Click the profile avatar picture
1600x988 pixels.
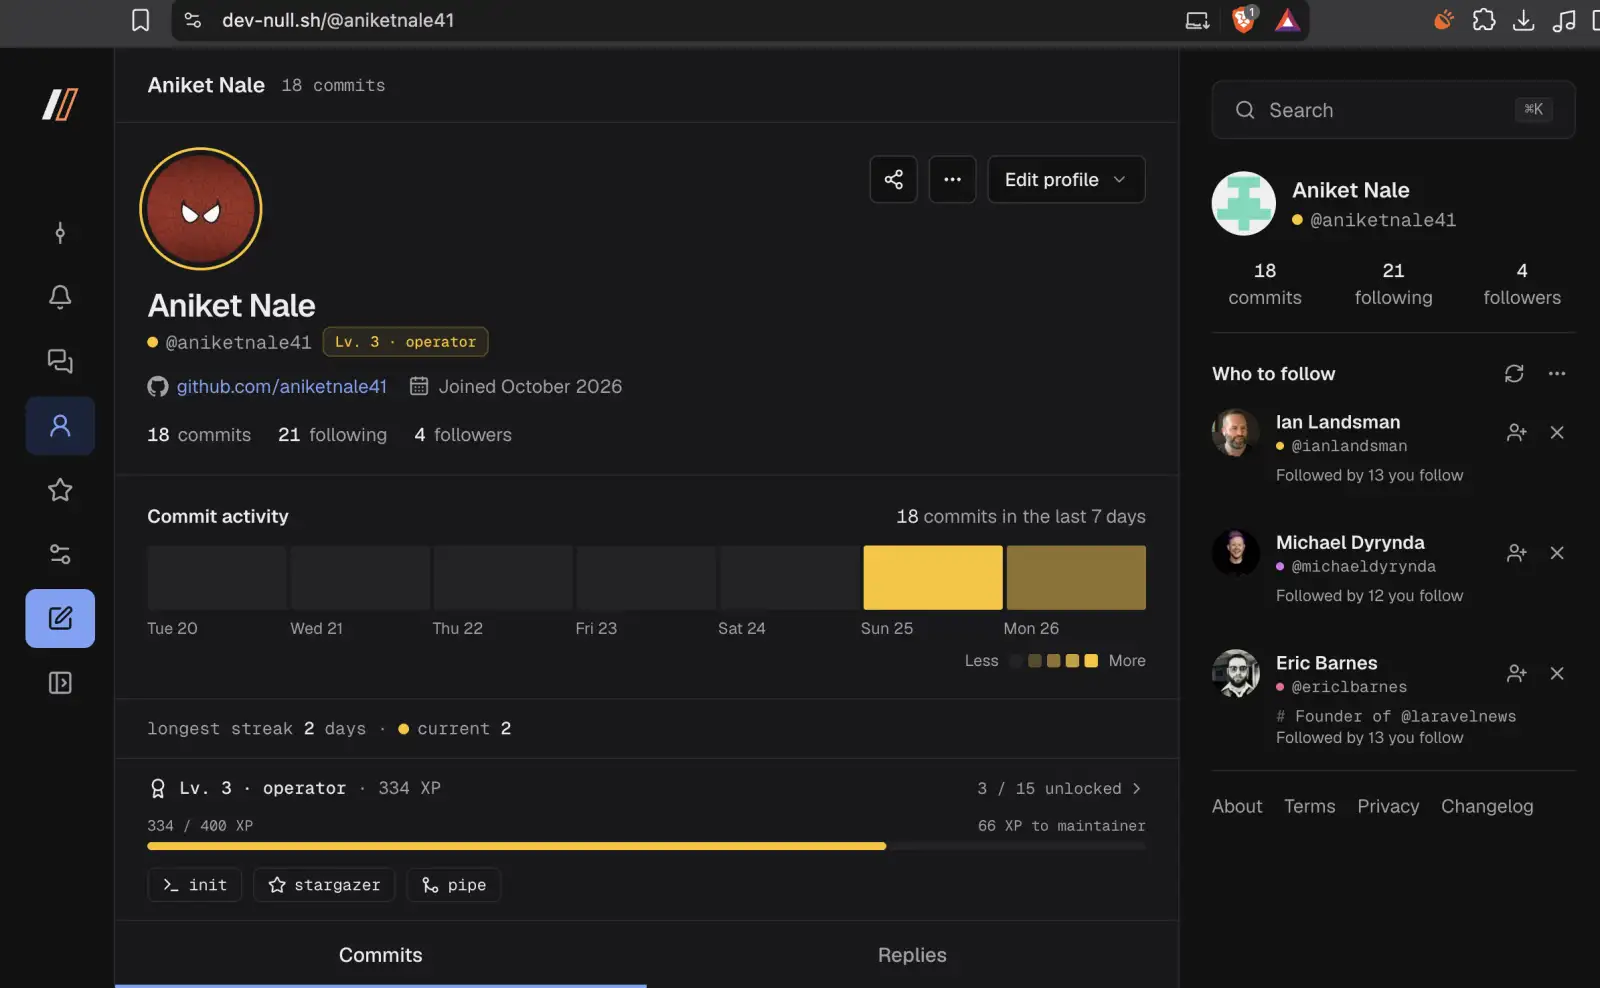pyautogui.click(x=201, y=209)
